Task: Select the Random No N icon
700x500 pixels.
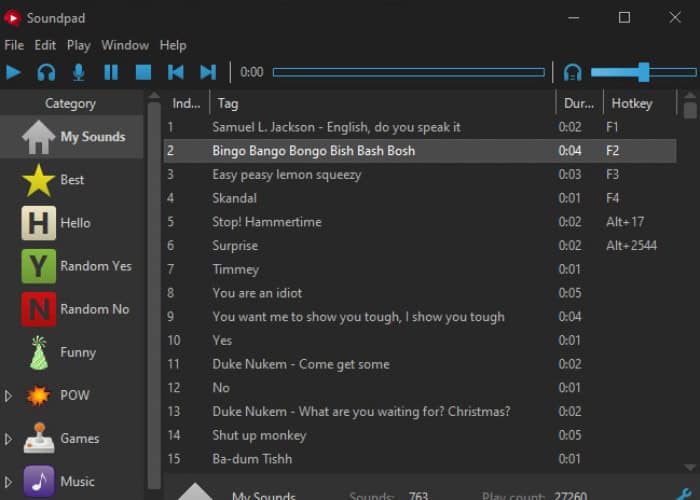Action: point(38,309)
